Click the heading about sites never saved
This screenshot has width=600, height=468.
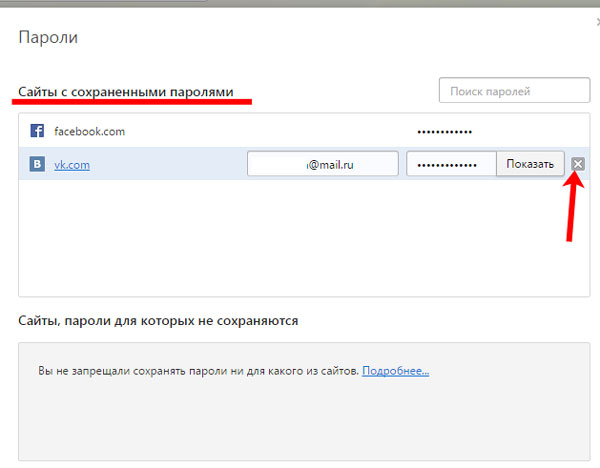tap(158, 321)
